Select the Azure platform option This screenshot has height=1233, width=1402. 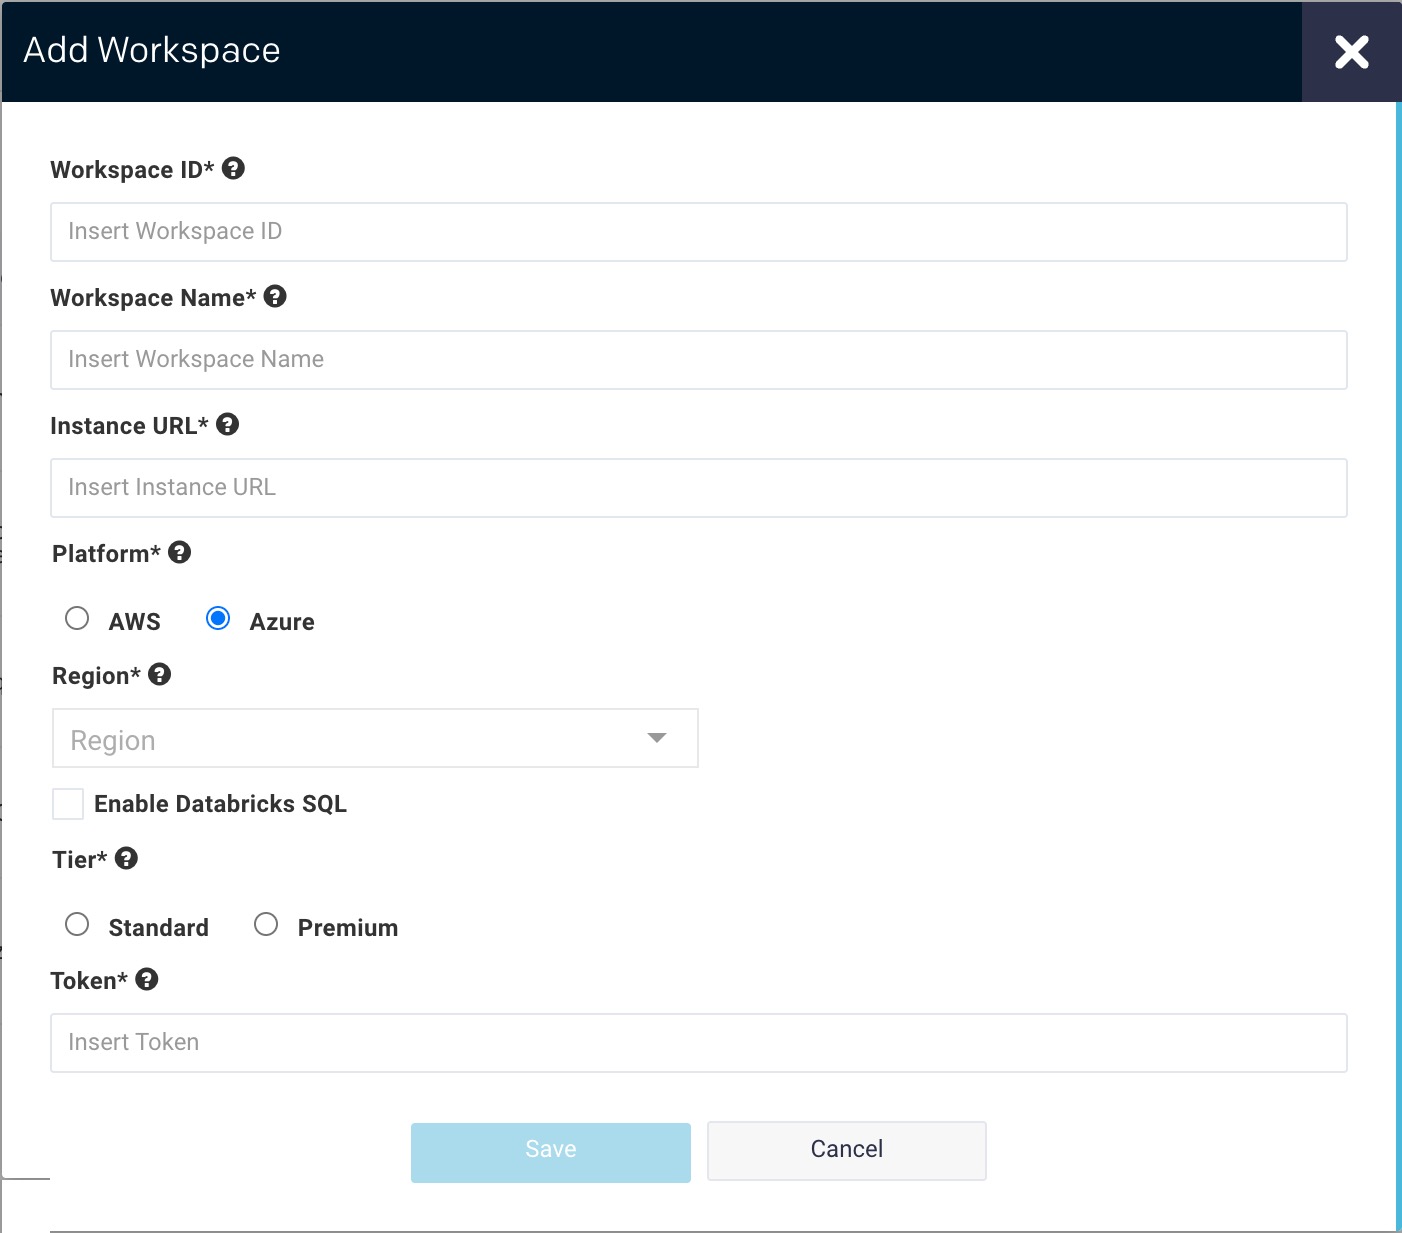[217, 619]
